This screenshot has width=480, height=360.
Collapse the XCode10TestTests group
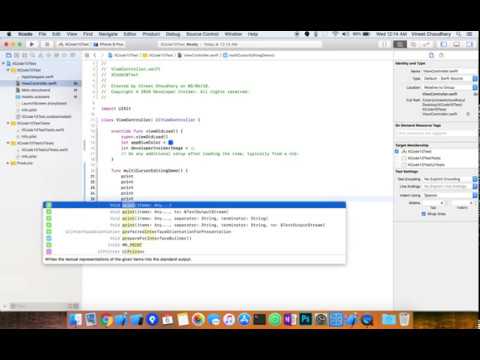[x=8, y=123]
